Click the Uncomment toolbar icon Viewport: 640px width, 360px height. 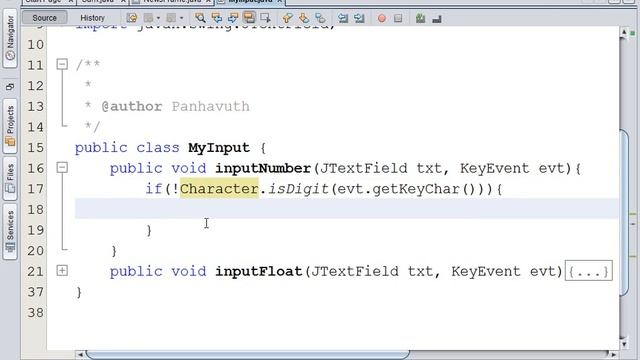click(437, 18)
